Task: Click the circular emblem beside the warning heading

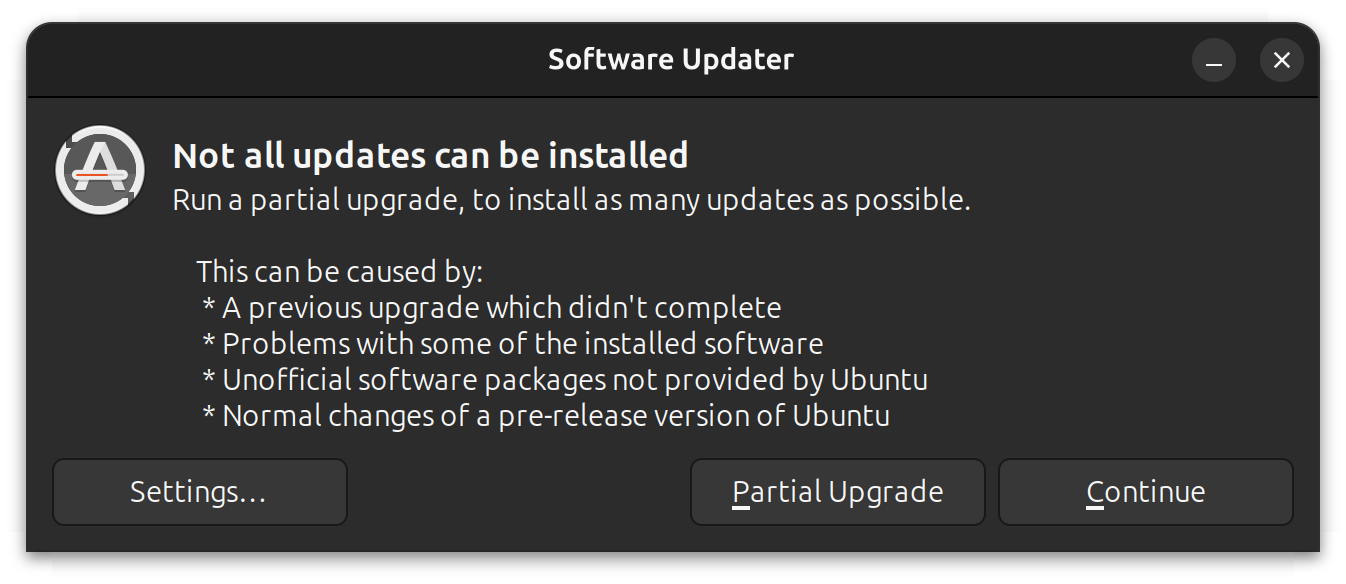Action: click(100, 170)
